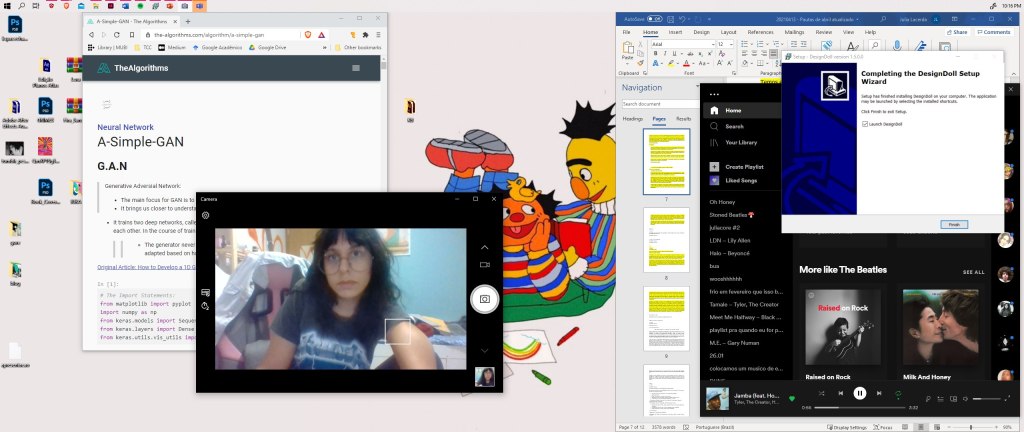Screen dimensions: 1024x432
Task: Toggle shuffle in Spotify player
Action: coord(821,394)
